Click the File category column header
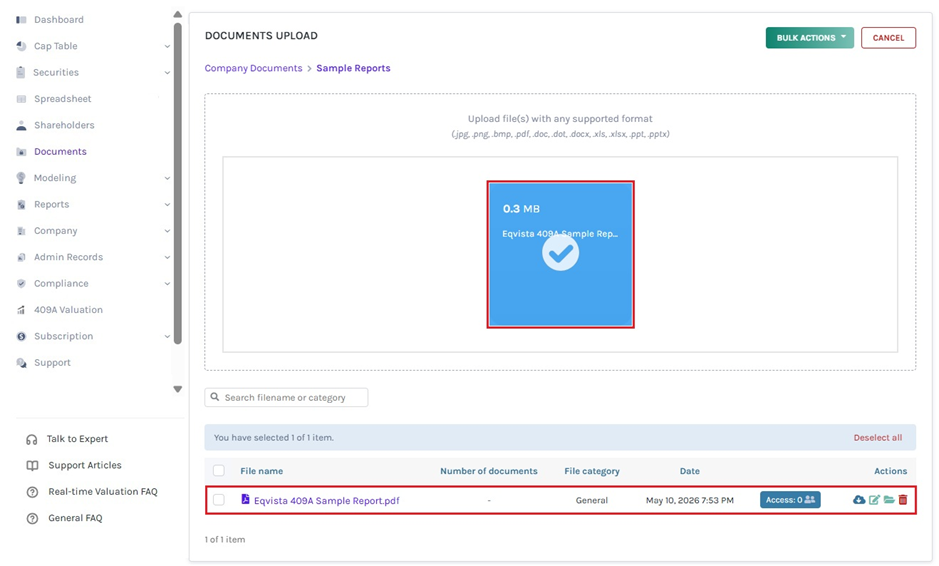 (x=592, y=471)
